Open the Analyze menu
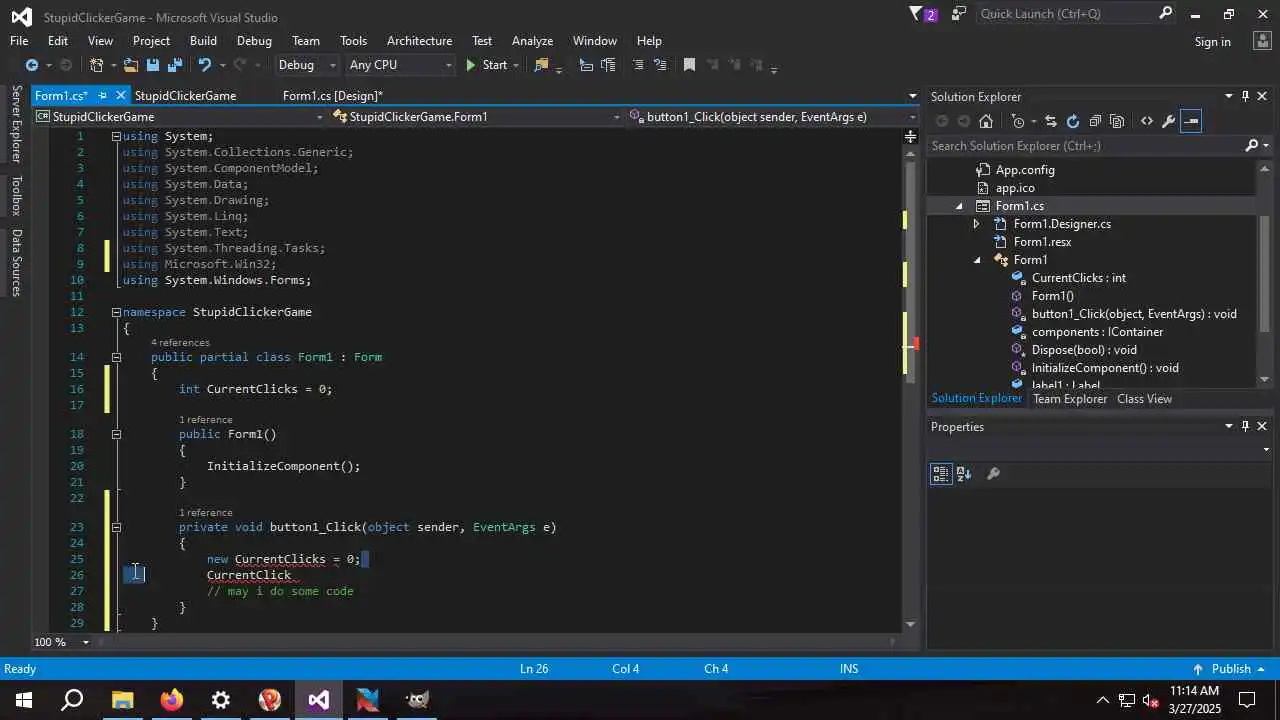 532,41
